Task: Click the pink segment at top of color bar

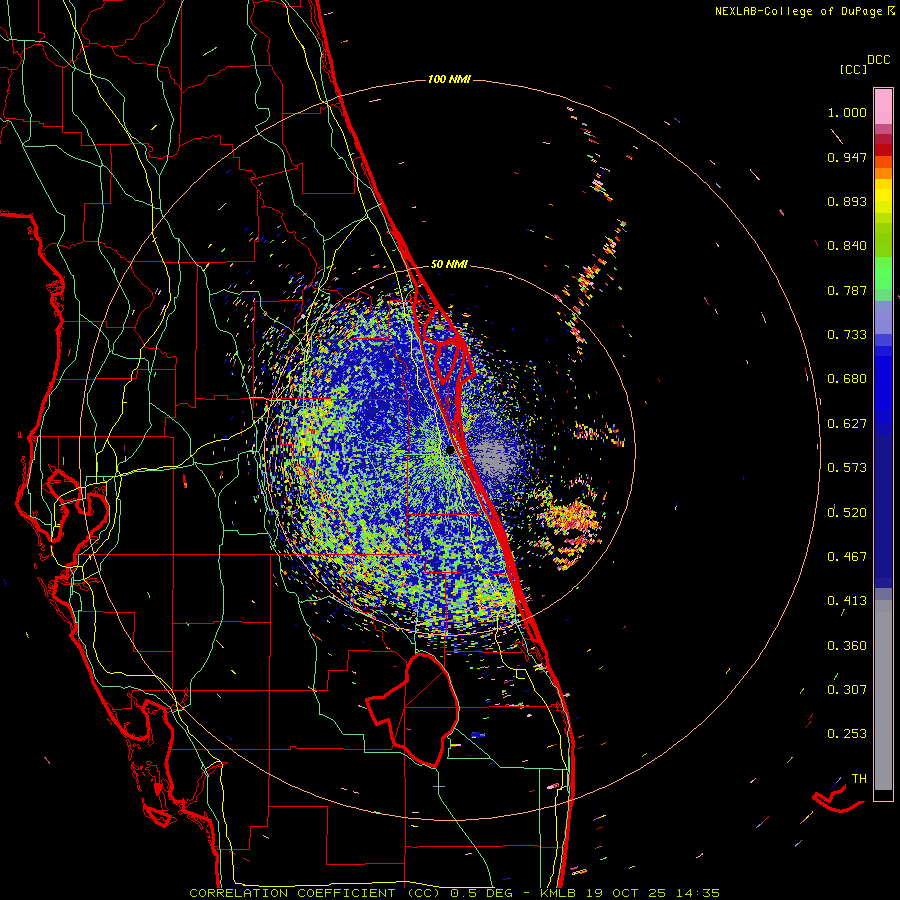Action: 883,106
